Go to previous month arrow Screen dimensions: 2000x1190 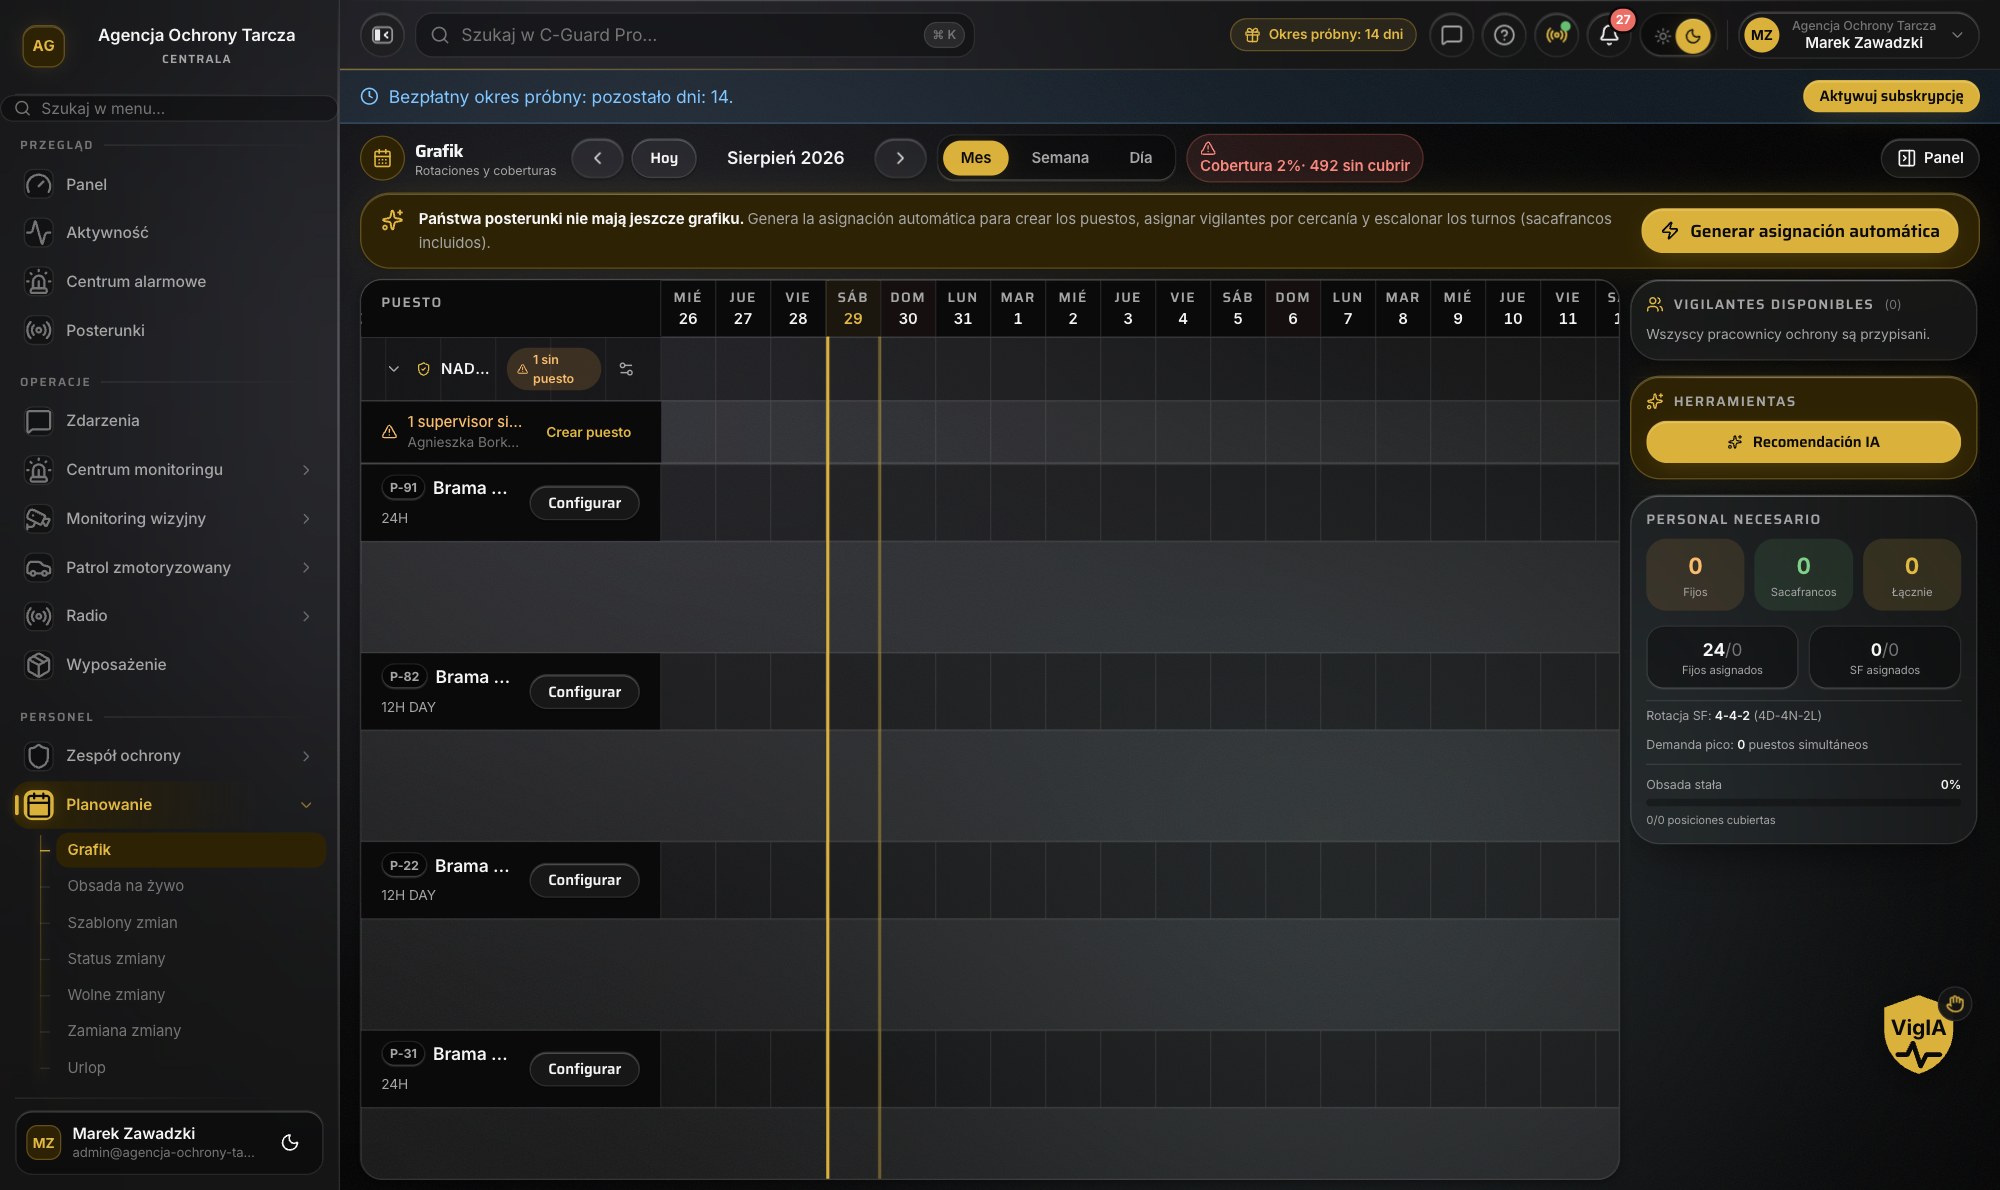[x=597, y=158]
